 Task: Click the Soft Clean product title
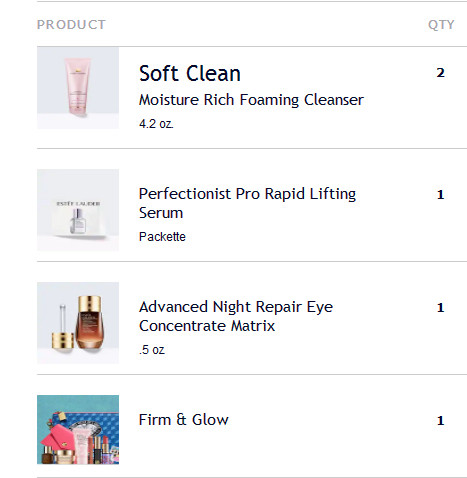click(x=190, y=73)
